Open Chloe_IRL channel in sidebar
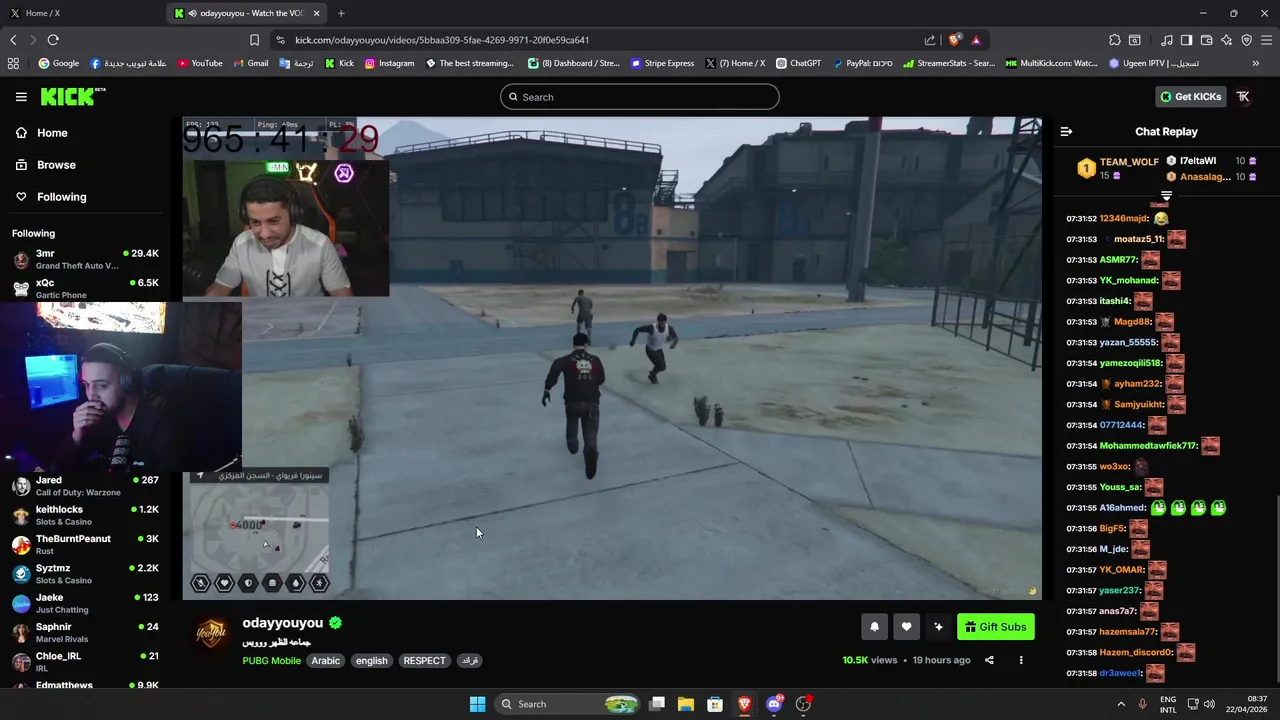This screenshot has width=1280, height=720. 86,661
